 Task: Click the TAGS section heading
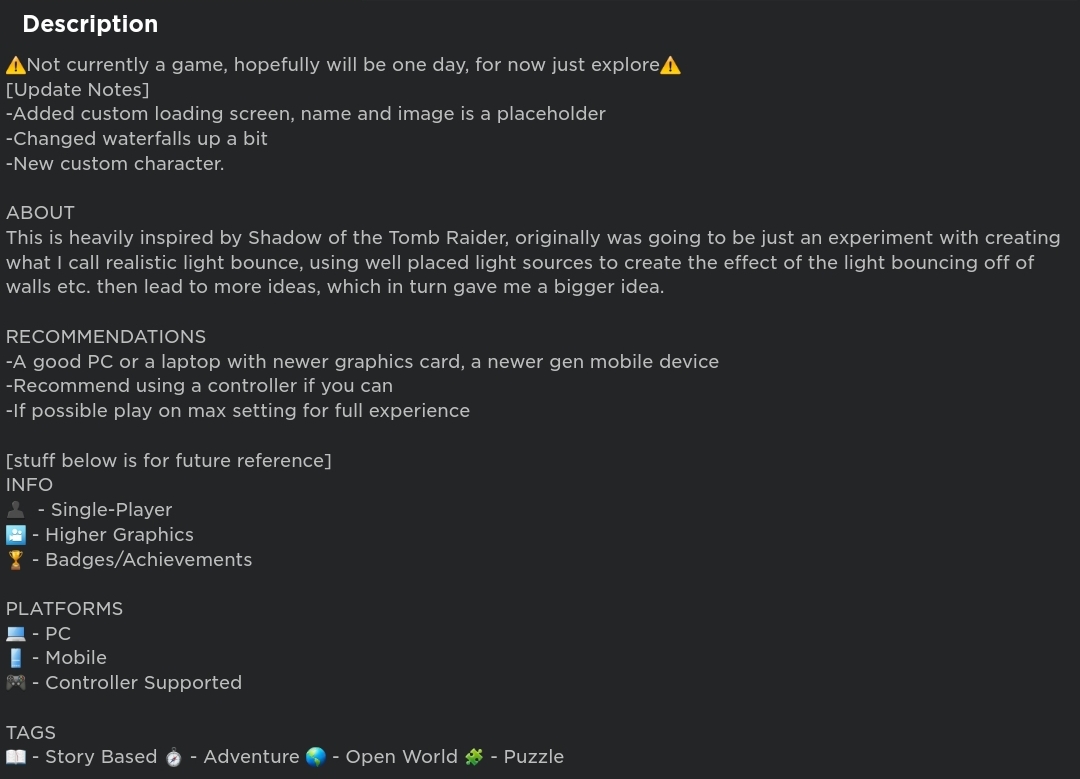(x=31, y=732)
